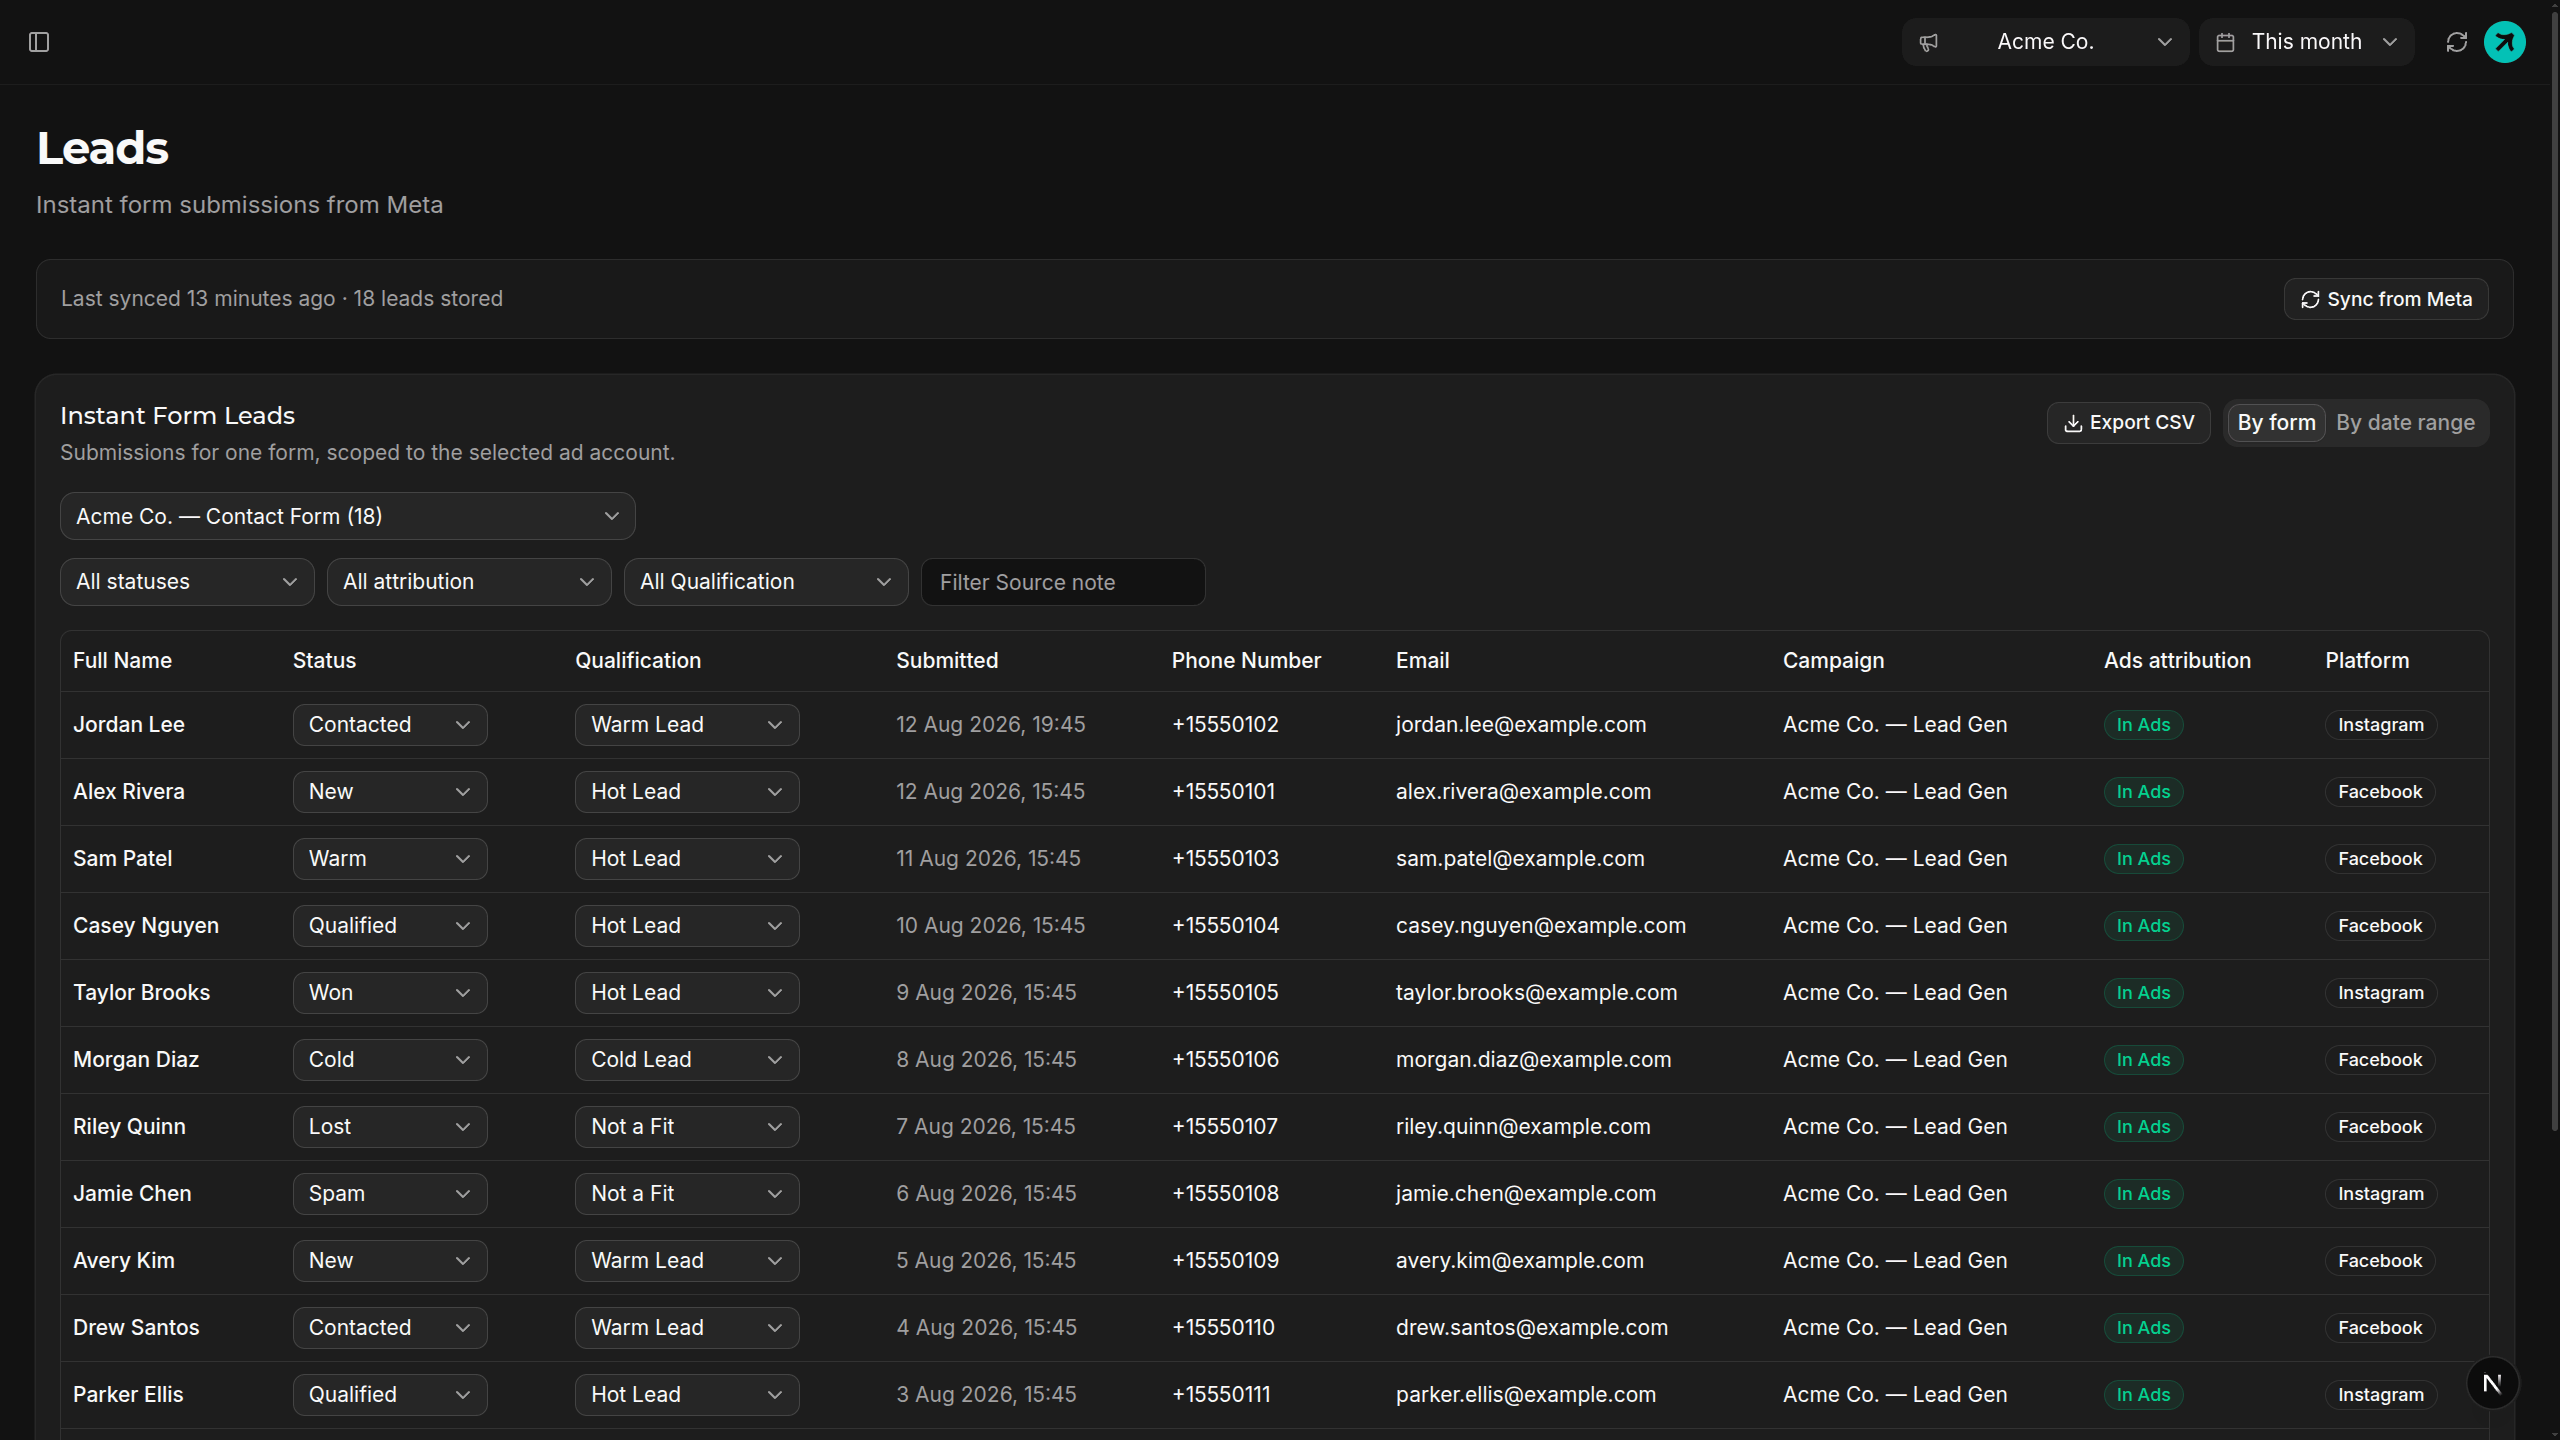Click phone number +15550101
2560x1440 pixels.
click(x=1223, y=792)
